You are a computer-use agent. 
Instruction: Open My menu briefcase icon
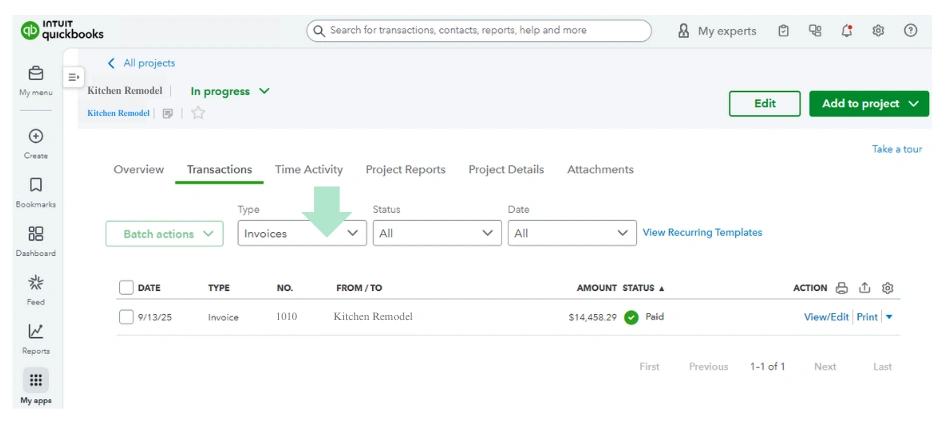pos(36,73)
